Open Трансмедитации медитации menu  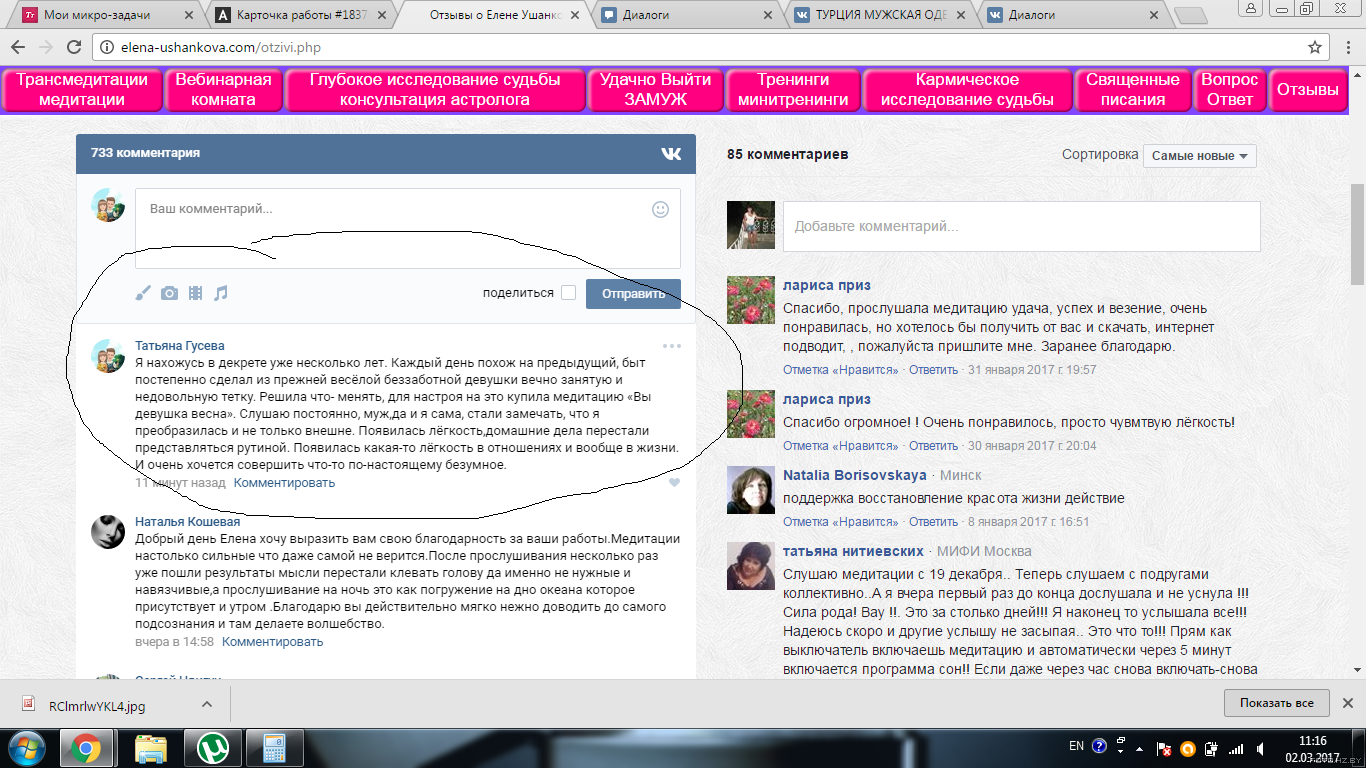(x=82, y=89)
